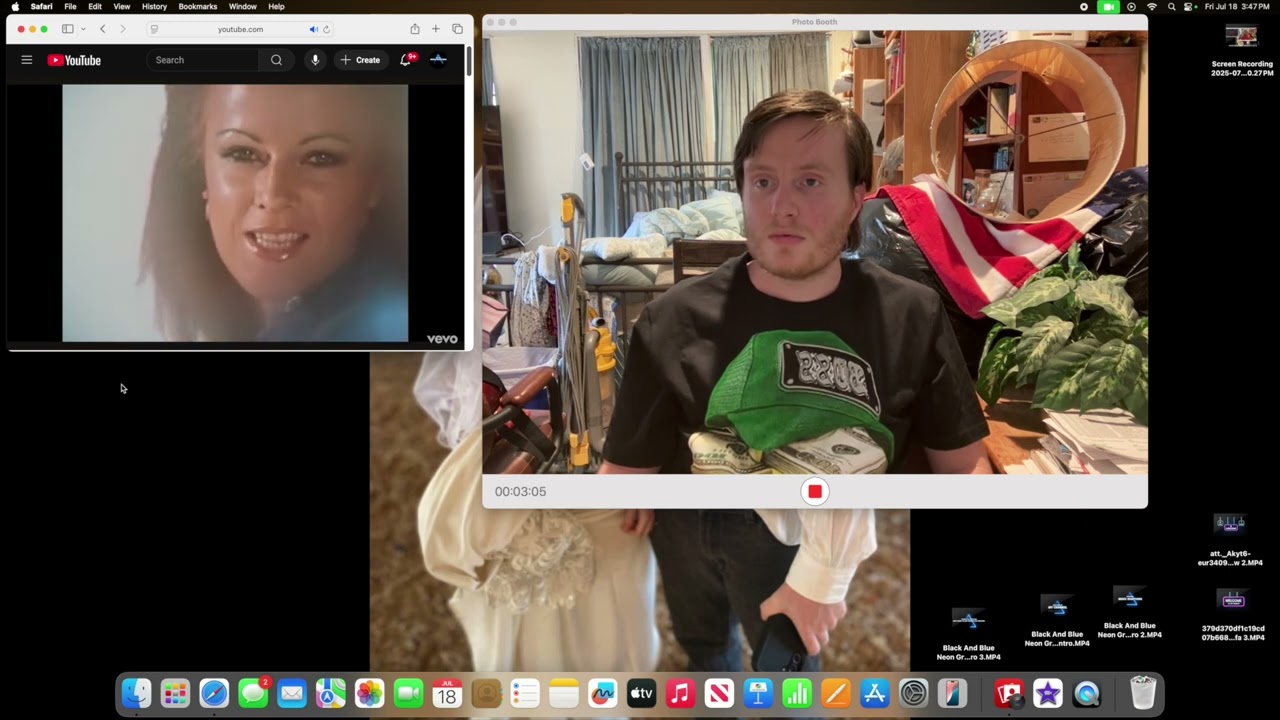Mute the tab audio in address bar

click(313, 29)
